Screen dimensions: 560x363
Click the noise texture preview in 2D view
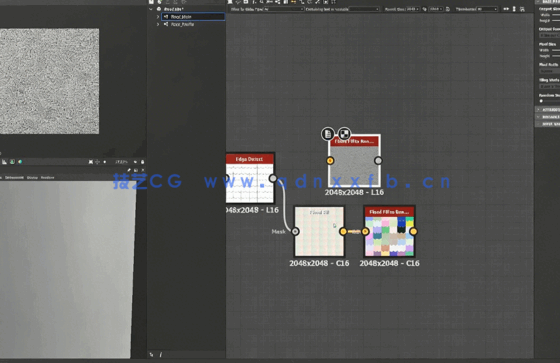pos(49,81)
